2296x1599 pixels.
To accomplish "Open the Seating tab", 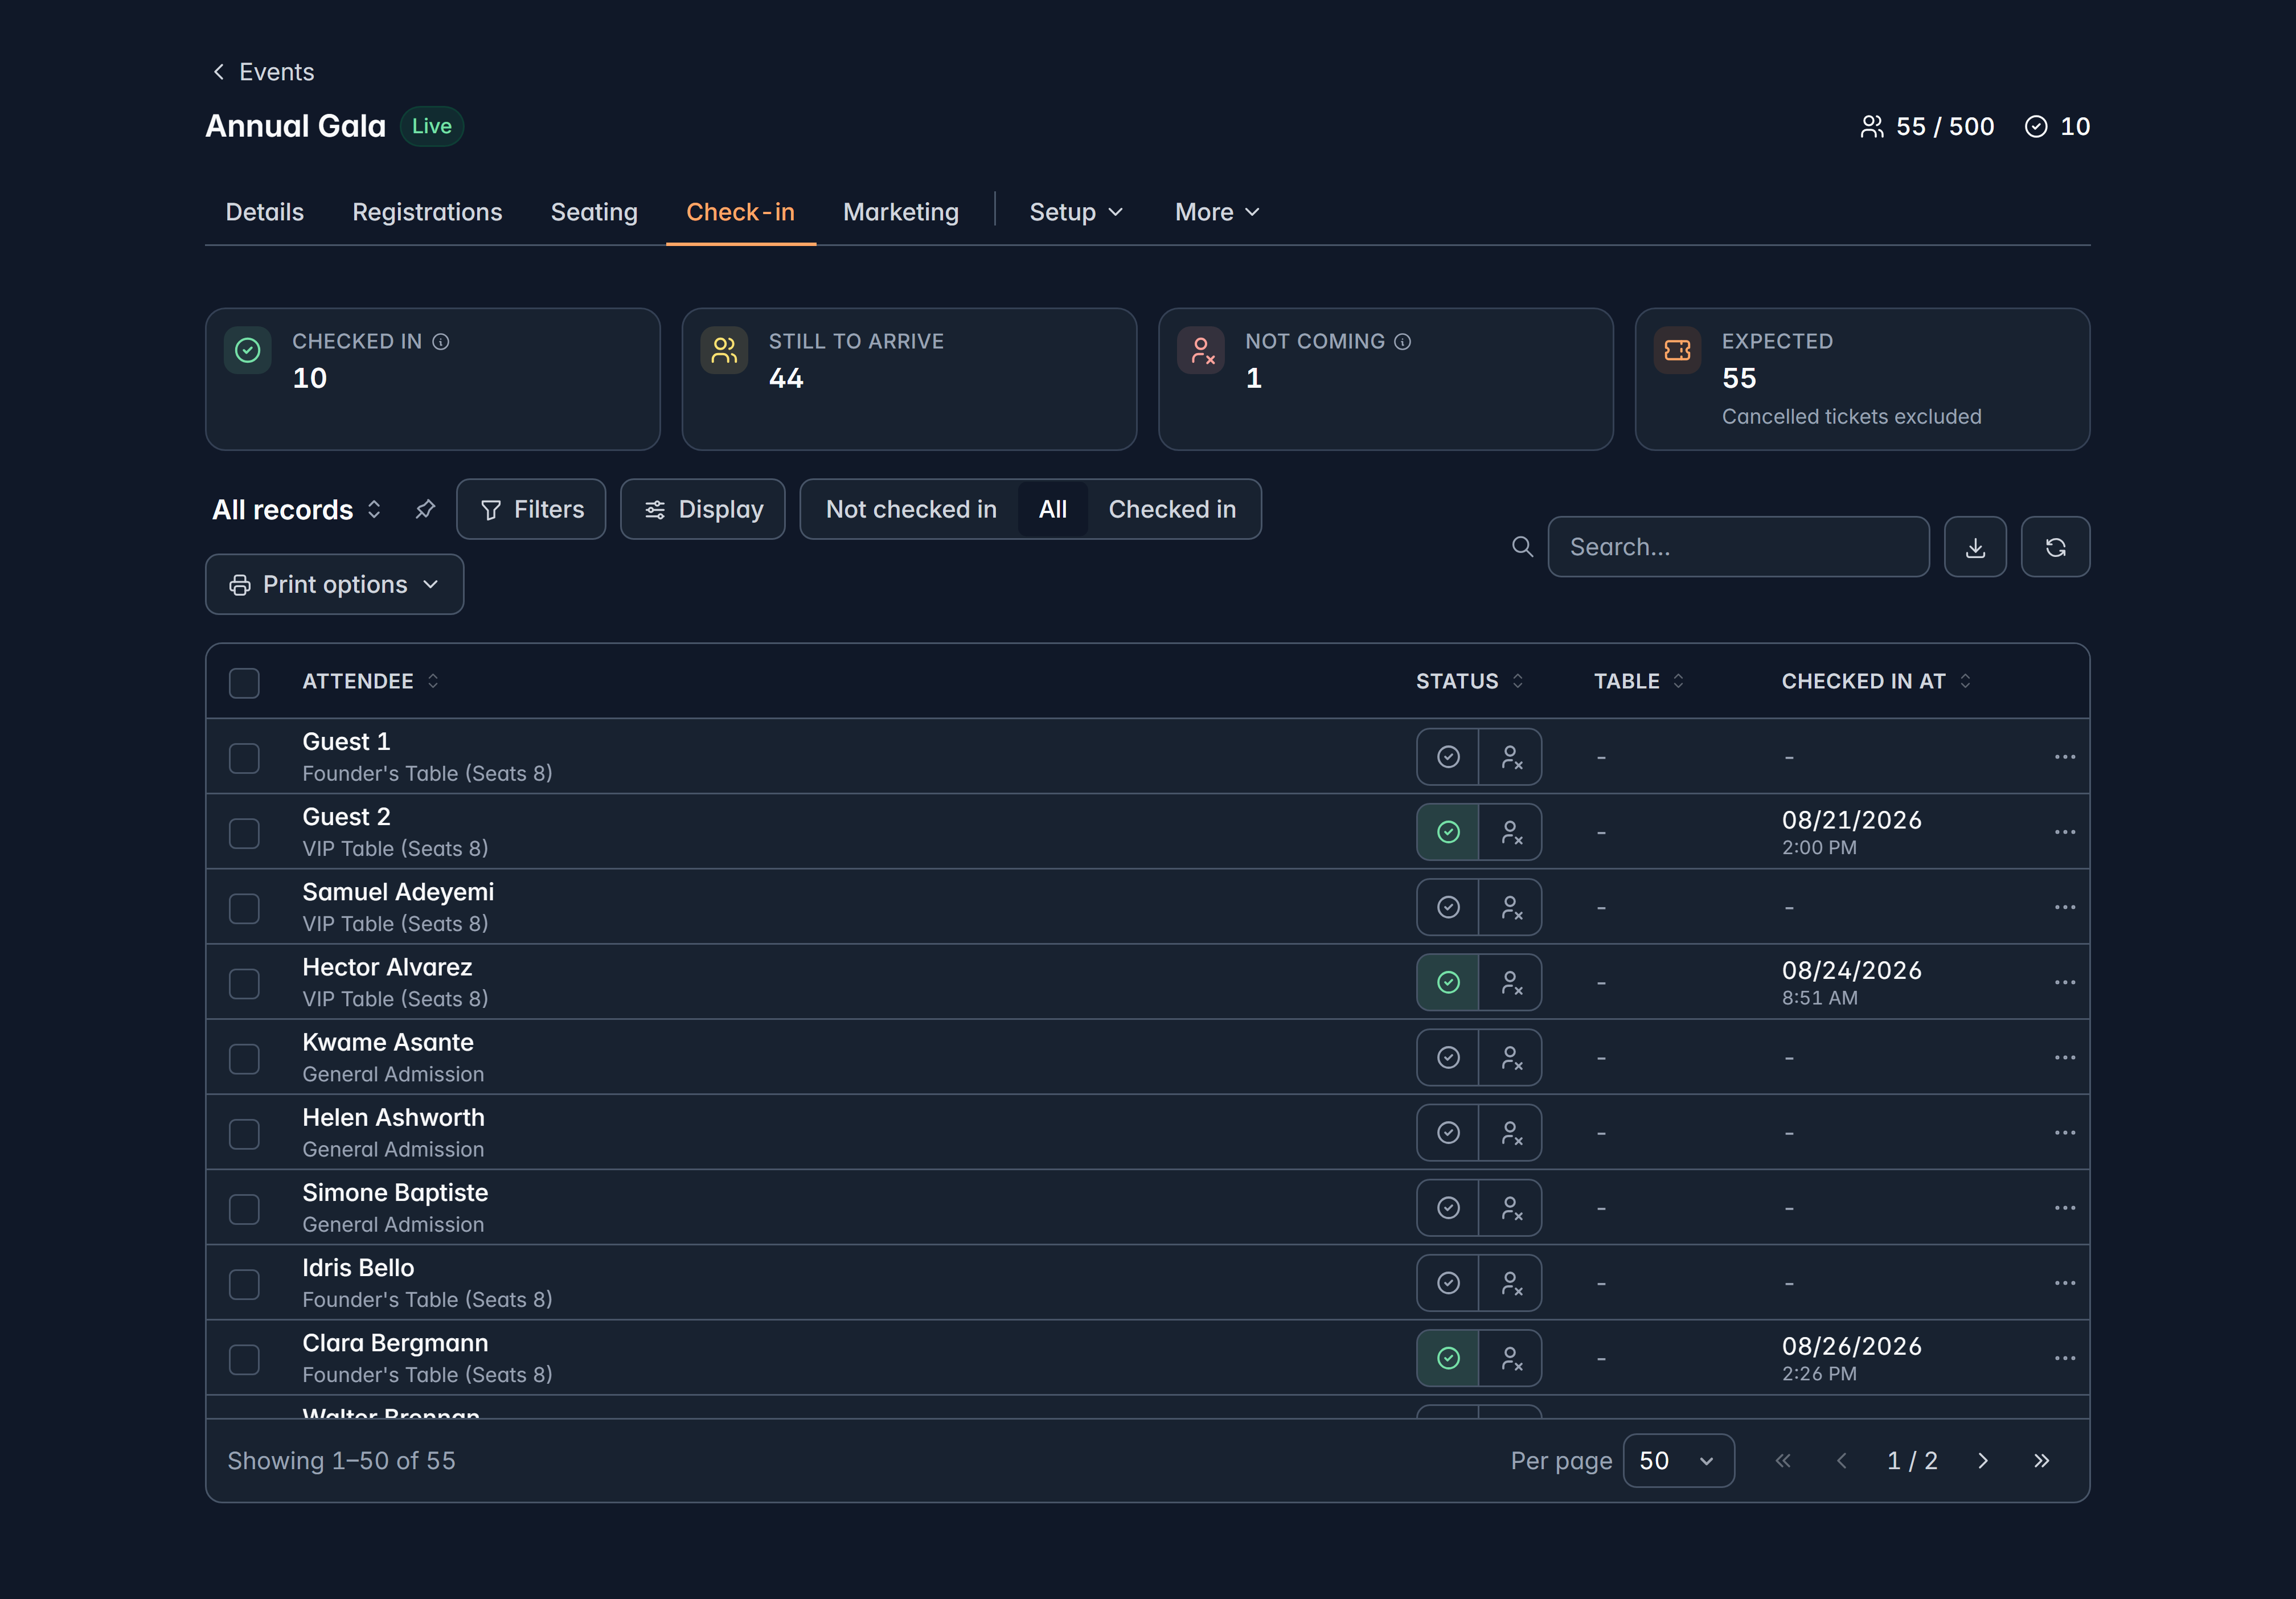I will (x=594, y=212).
